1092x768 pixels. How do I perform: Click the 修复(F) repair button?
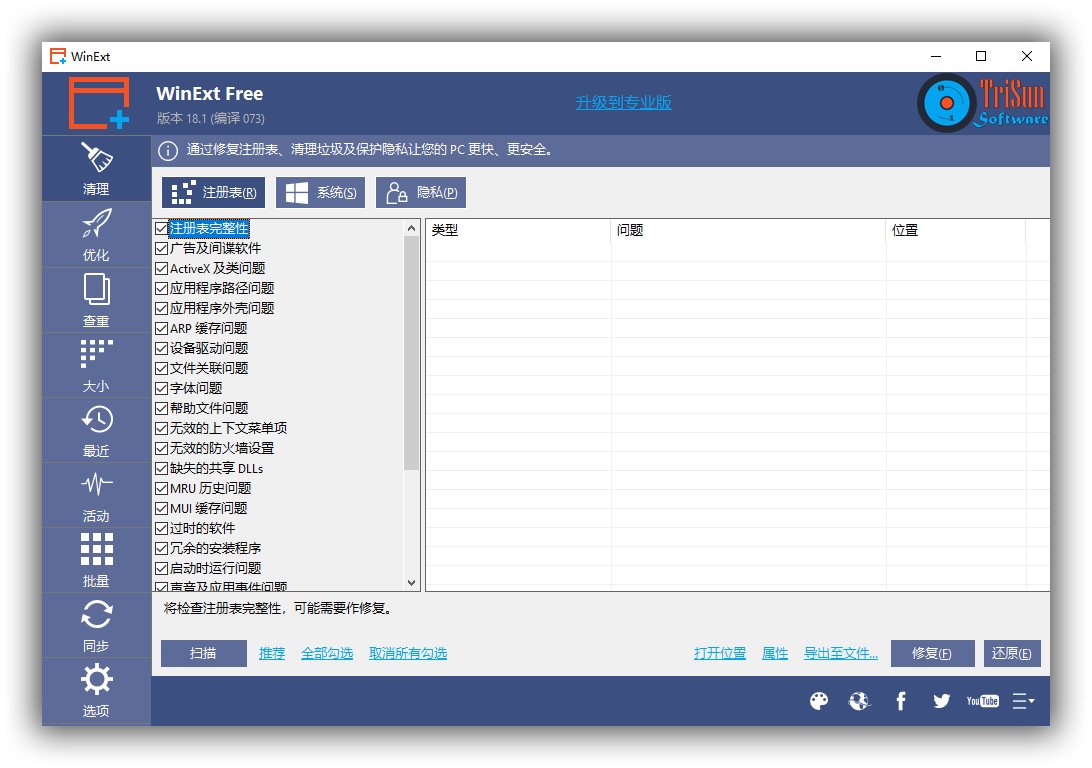click(933, 654)
